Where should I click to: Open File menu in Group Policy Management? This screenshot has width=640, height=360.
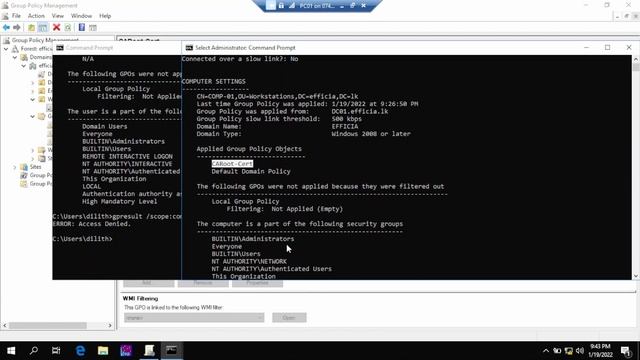16,16
